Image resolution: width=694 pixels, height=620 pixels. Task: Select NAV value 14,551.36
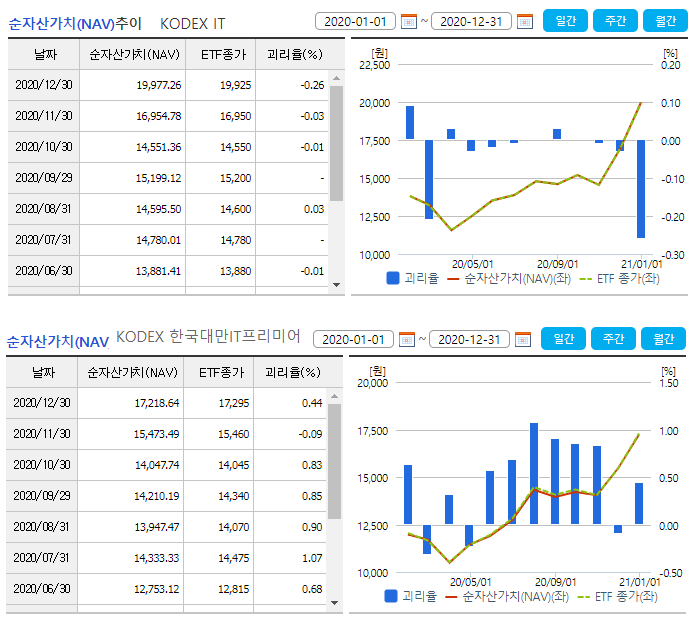pos(158,147)
